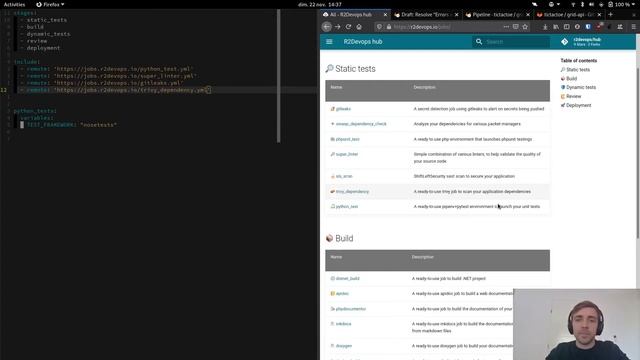
Task: Open the hamburger menu in R2Devops hub header
Action: pos(329,42)
